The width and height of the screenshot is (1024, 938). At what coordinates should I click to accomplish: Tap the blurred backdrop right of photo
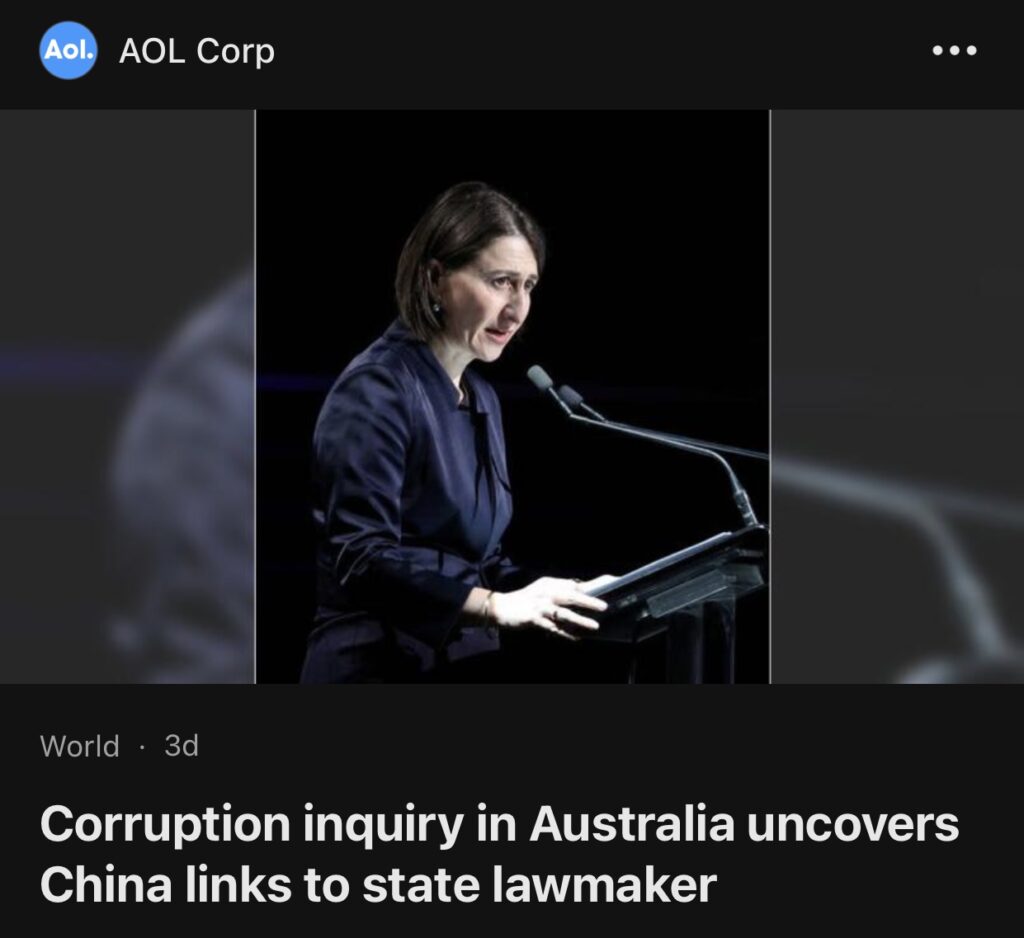897,396
